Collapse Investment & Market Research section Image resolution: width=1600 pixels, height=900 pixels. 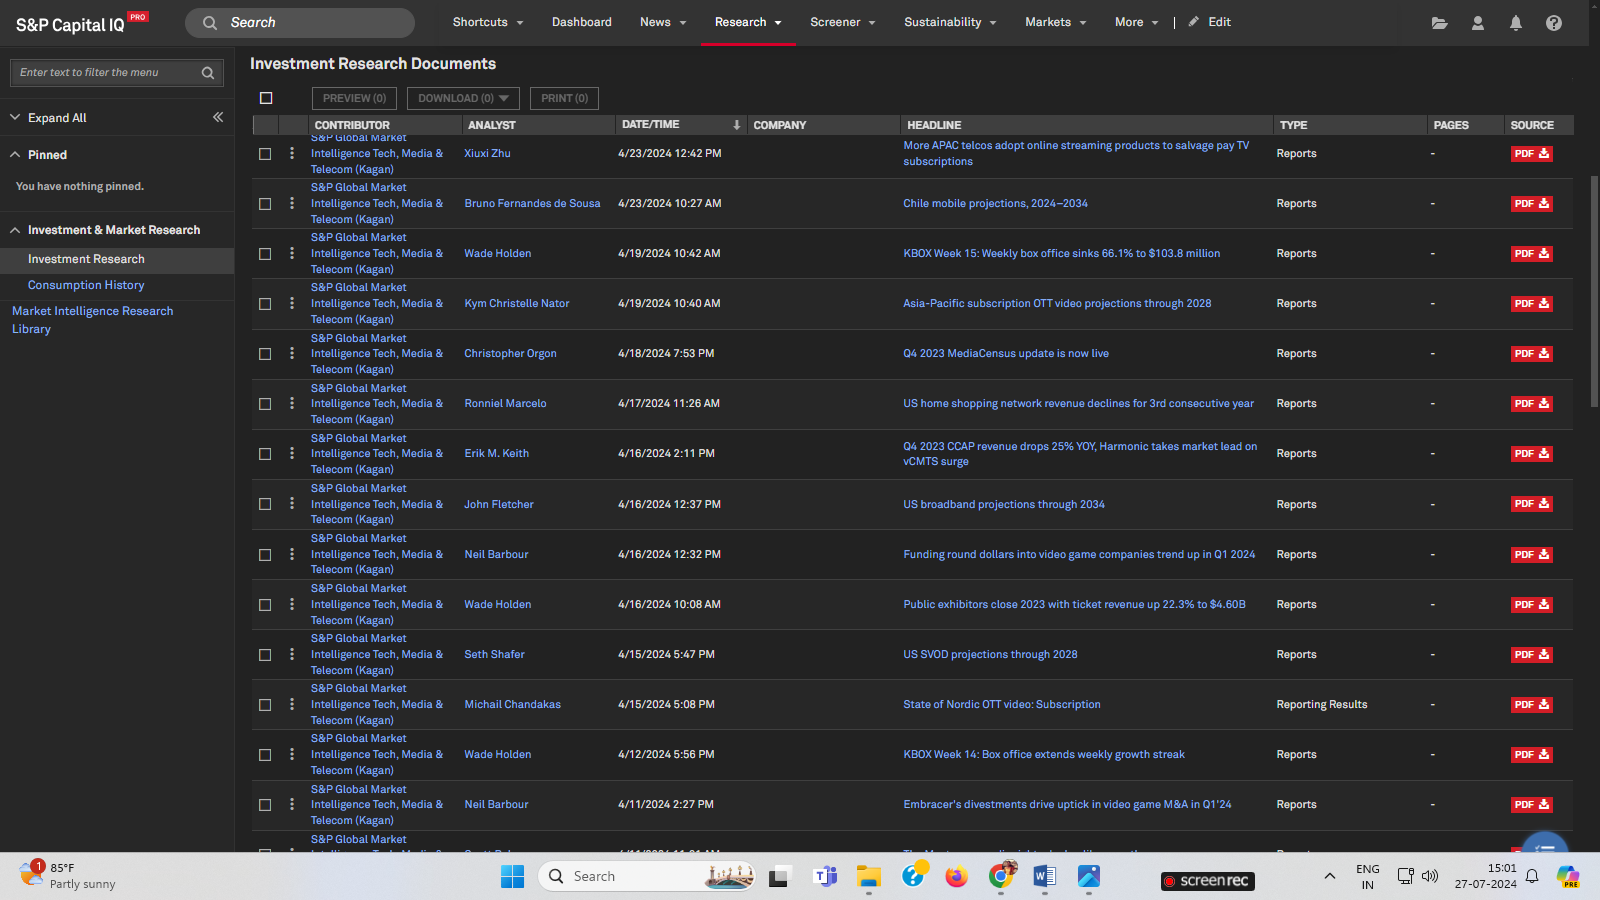(16, 230)
